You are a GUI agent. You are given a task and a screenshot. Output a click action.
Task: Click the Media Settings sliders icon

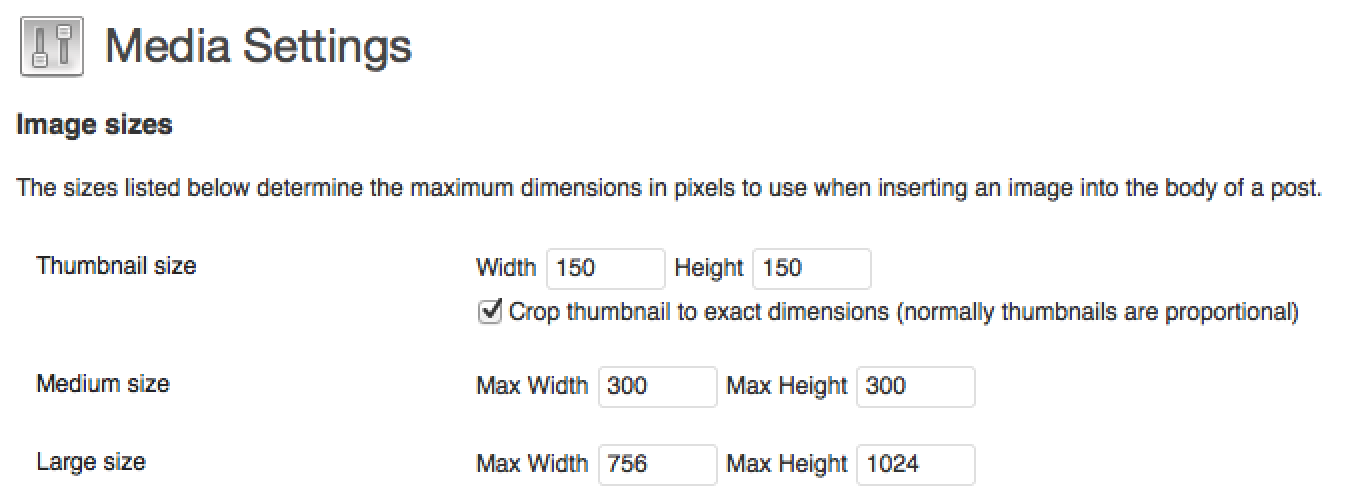tap(52, 46)
